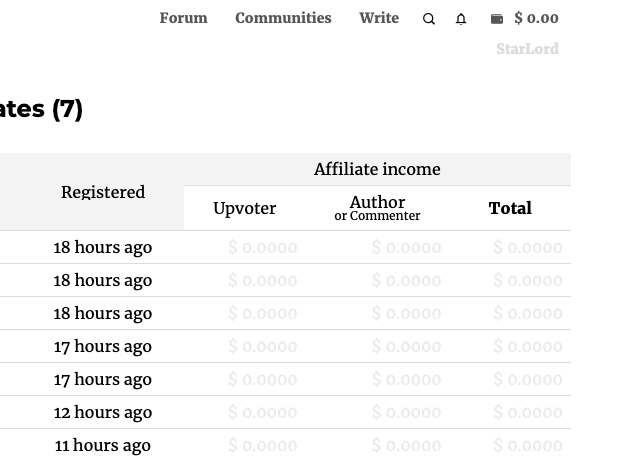Go to the Communities page
This screenshot has height=459, width=638.
point(283,18)
